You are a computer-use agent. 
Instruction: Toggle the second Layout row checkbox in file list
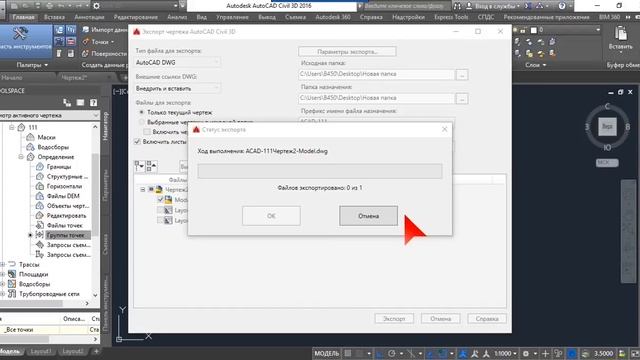tap(160, 220)
